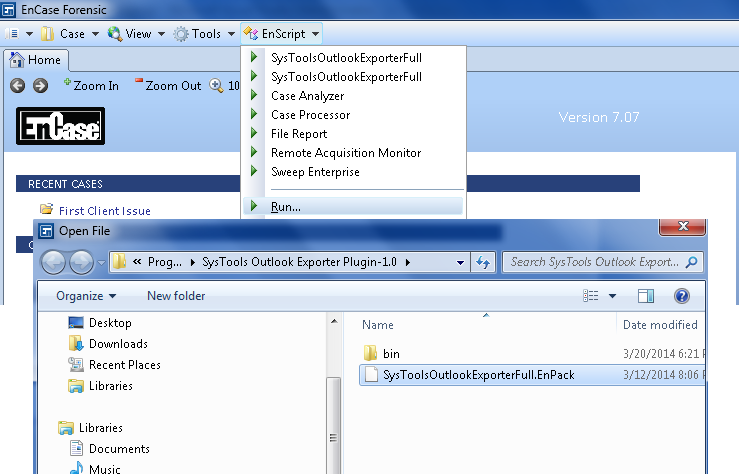This screenshot has width=740, height=474.
Task: Click the bin folder date 3/20/2014
Action: tap(664, 354)
